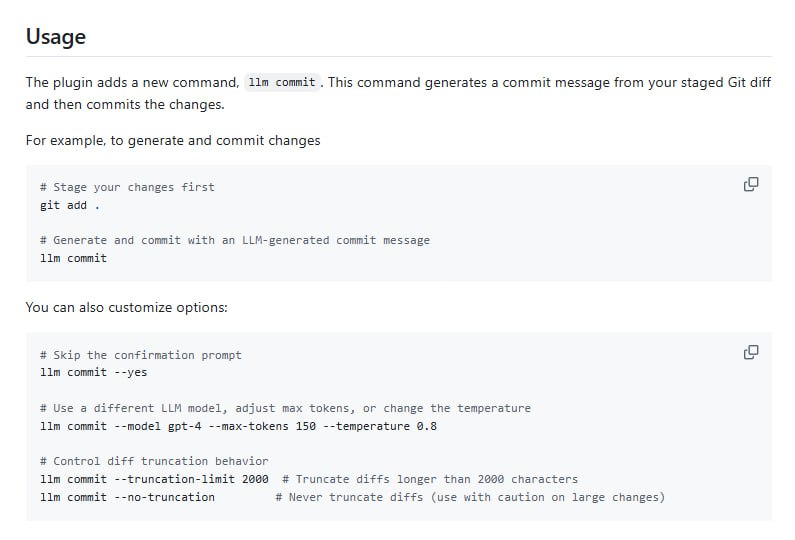The width and height of the screenshot is (795, 540).
Task: Click the "git add ." command line
Action: click(70, 205)
